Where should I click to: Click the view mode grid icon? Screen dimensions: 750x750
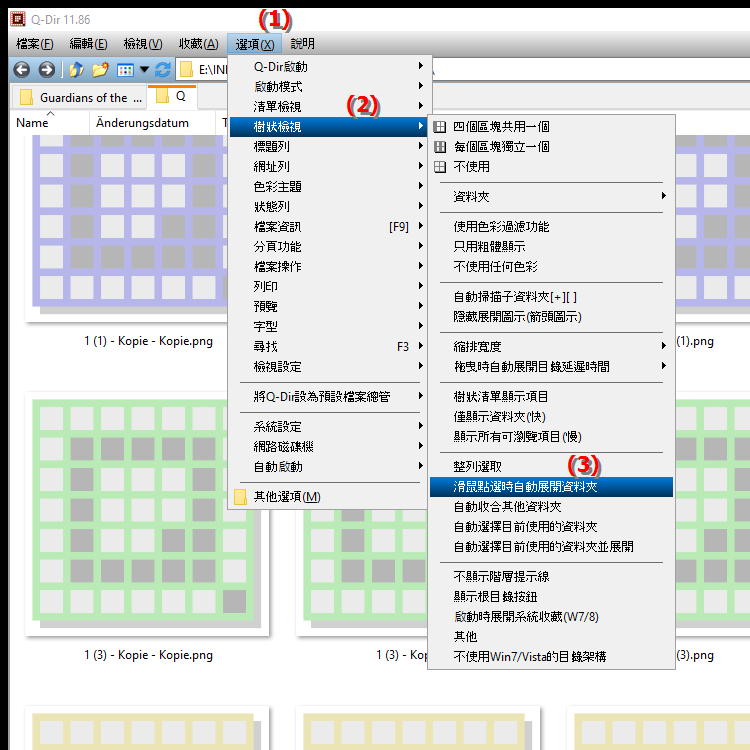(125, 70)
